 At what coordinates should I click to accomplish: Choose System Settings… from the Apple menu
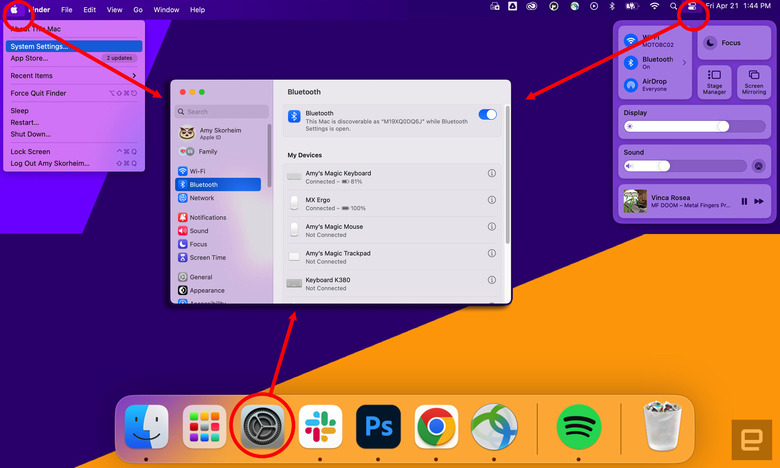point(40,46)
